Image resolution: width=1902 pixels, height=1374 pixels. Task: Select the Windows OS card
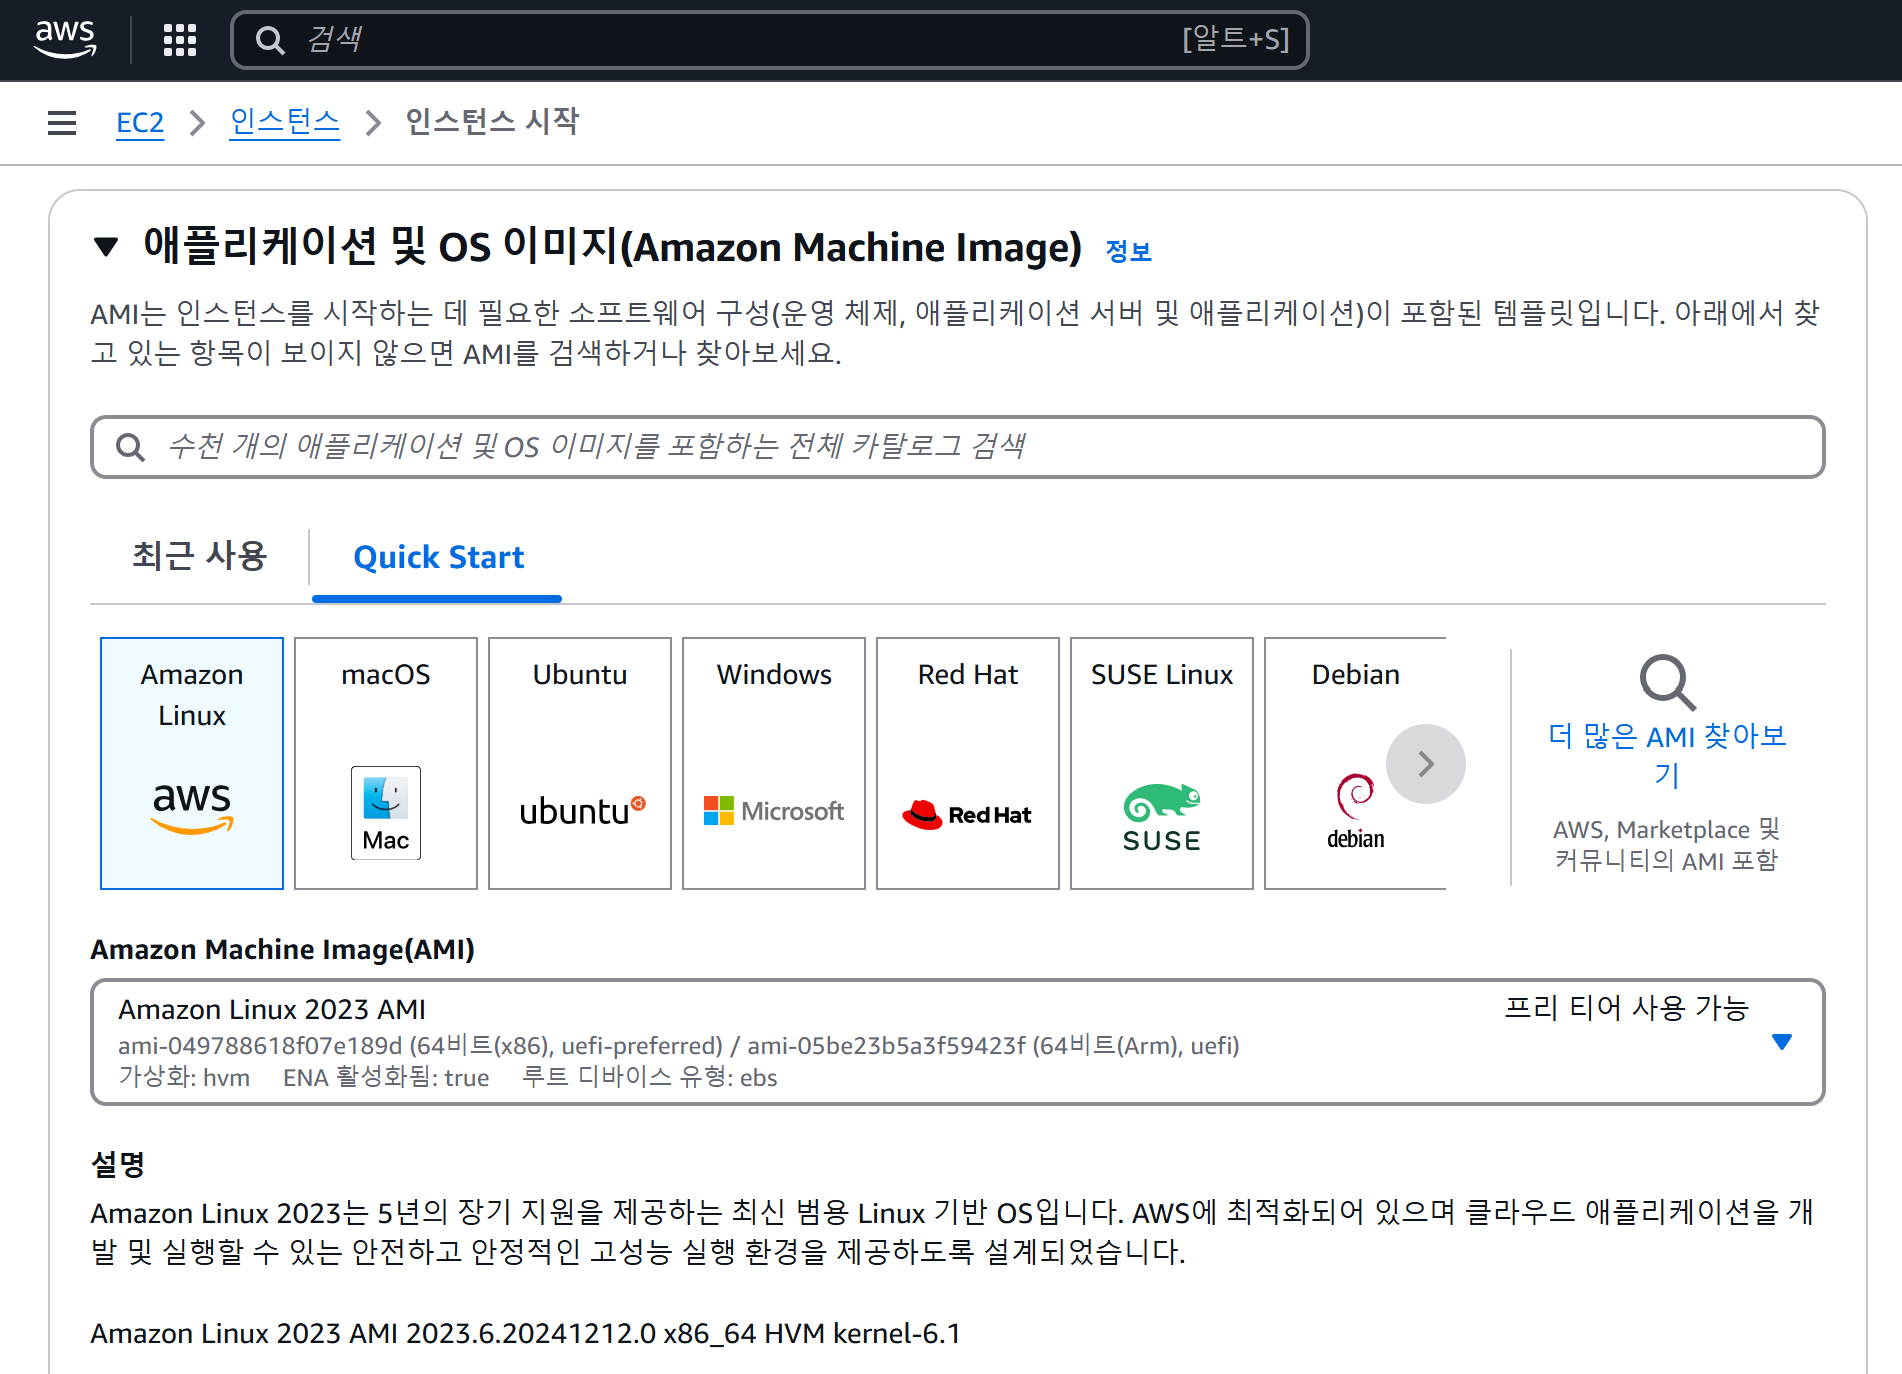click(x=774, y=763)
